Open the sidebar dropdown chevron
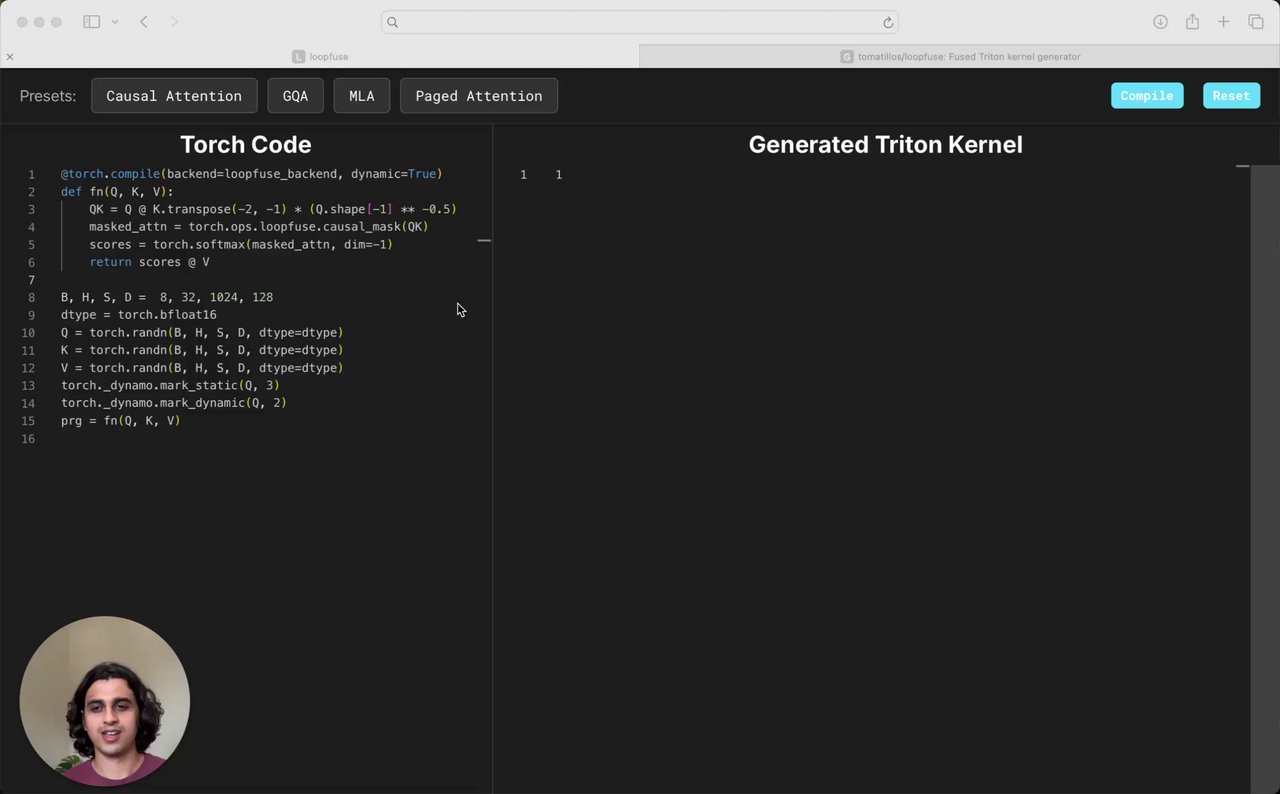 (115, 22)
